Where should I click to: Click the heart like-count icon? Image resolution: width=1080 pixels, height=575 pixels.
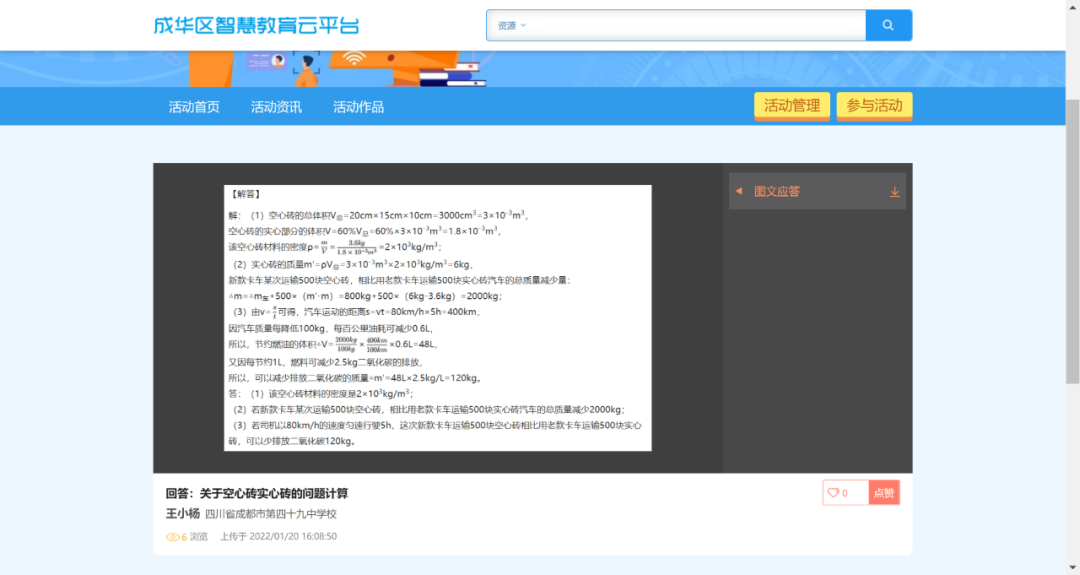tap(833, 493)
